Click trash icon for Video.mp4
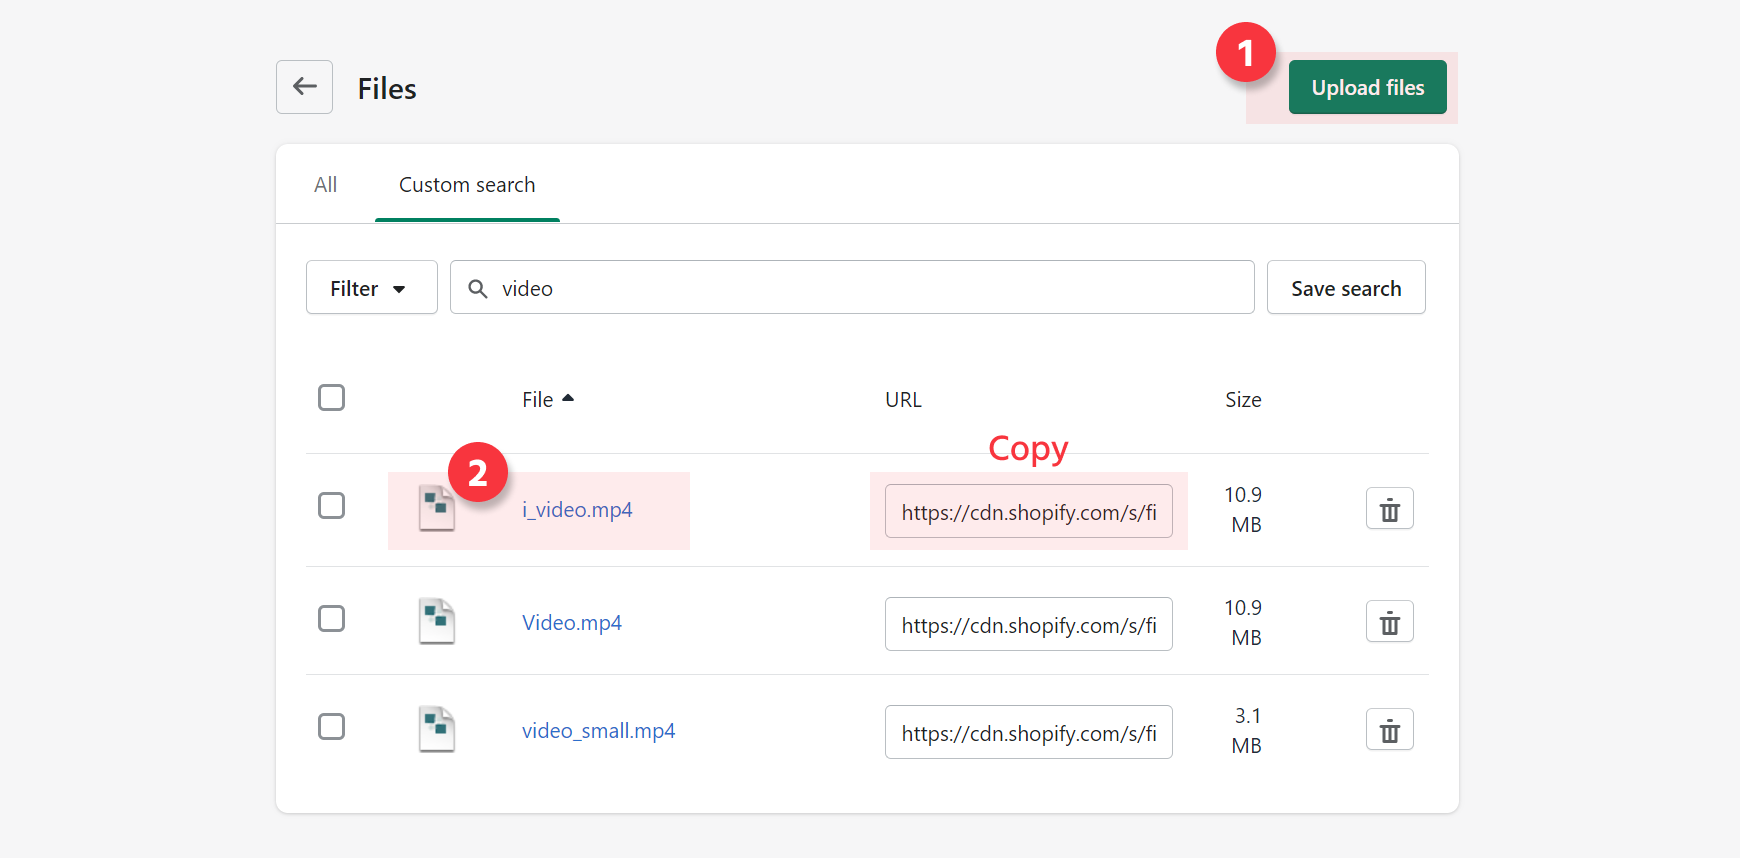This screenshot has width=1740, height=858. [1389, 622]
